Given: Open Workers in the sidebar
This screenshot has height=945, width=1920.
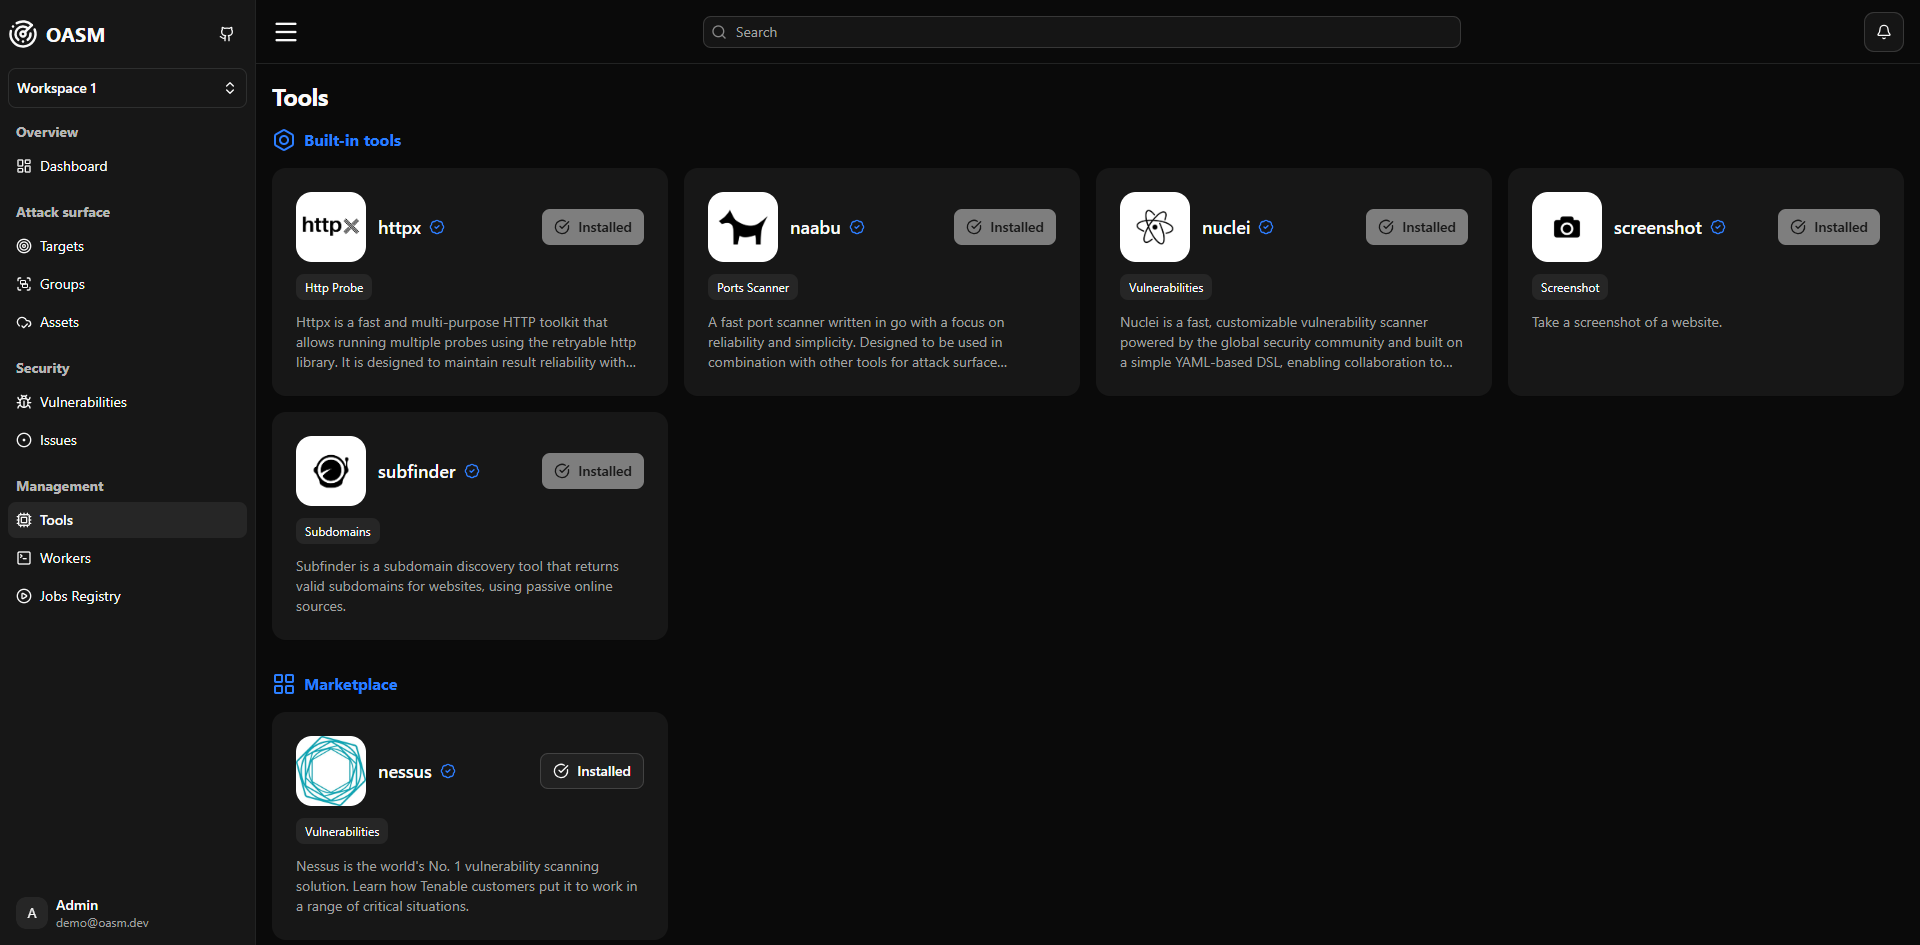Looking at the screenshot, I should 127,558.
